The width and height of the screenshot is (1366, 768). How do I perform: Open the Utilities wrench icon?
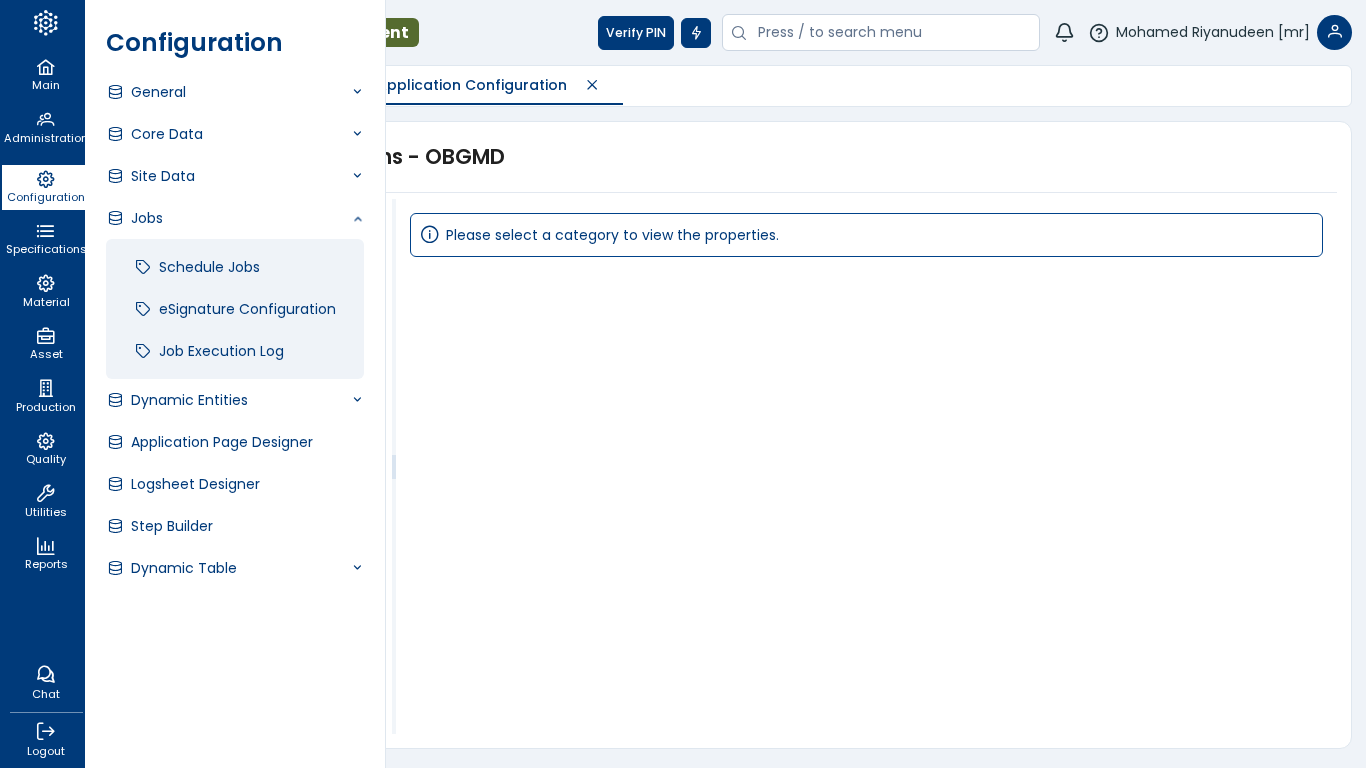coord(45,501)
